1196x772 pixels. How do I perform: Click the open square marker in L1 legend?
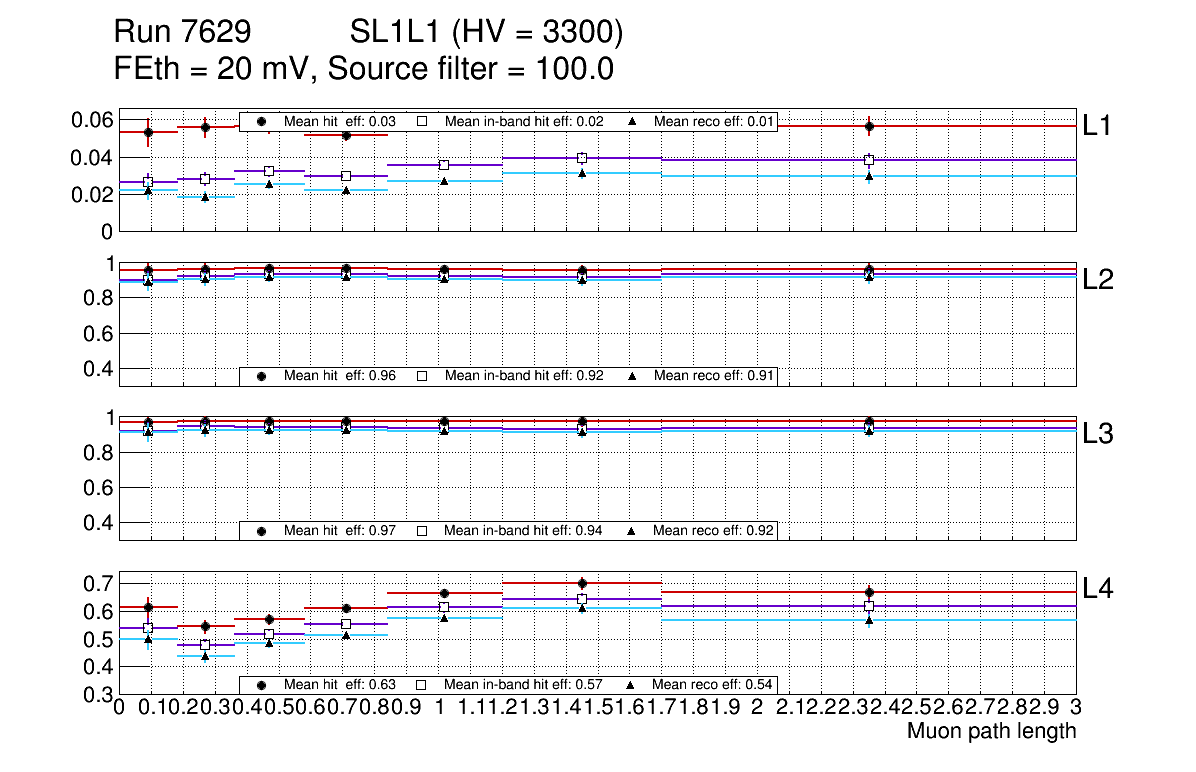[422, 121]
